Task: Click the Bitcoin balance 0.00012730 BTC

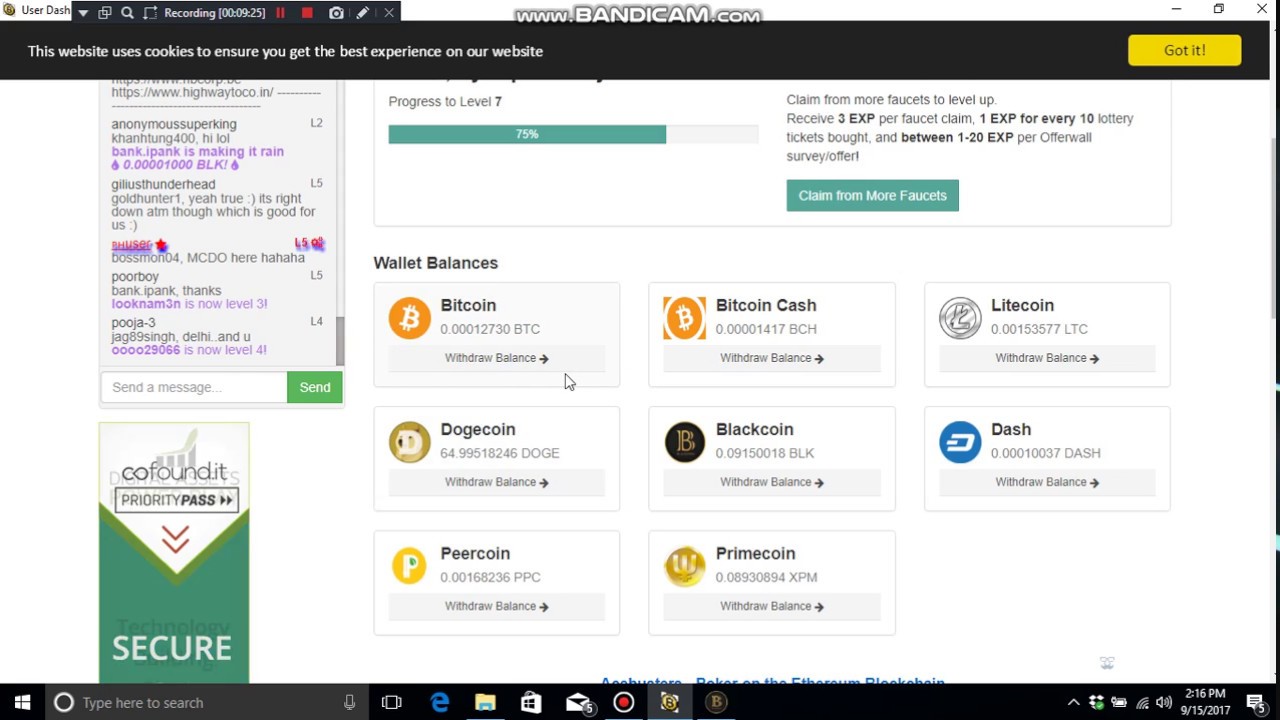Action: click(490, 329)
